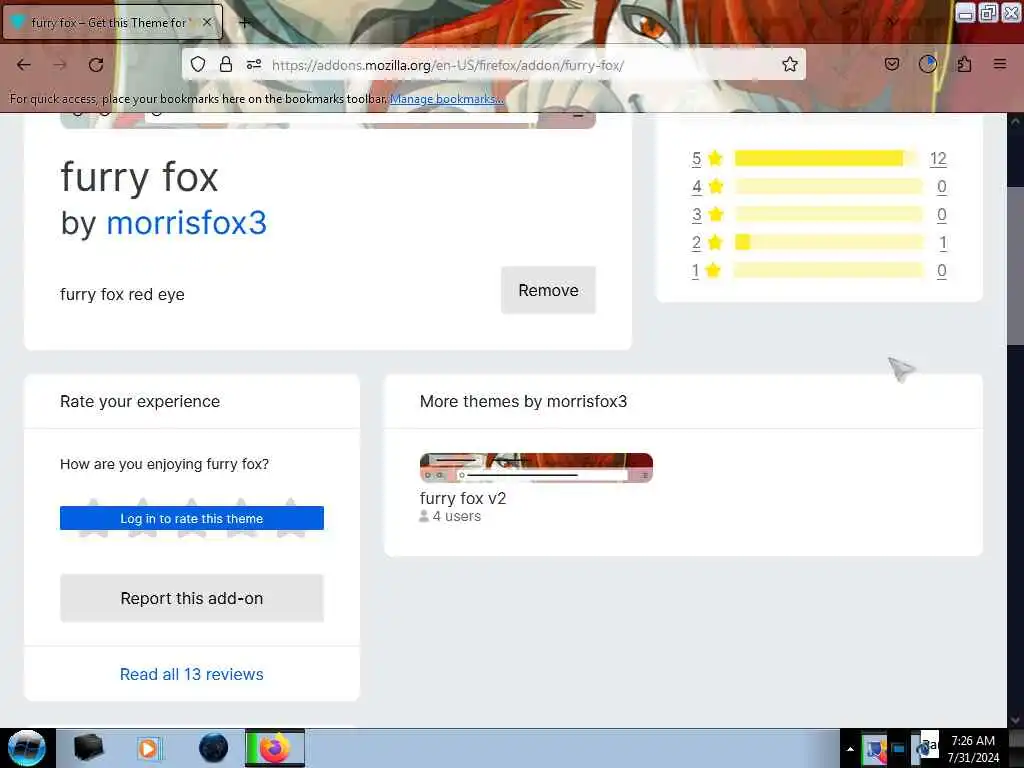The height and width of the screenshot is (768, 1024).
Task: Open author morrisfox3 profile link
Action: click(187, 223)
